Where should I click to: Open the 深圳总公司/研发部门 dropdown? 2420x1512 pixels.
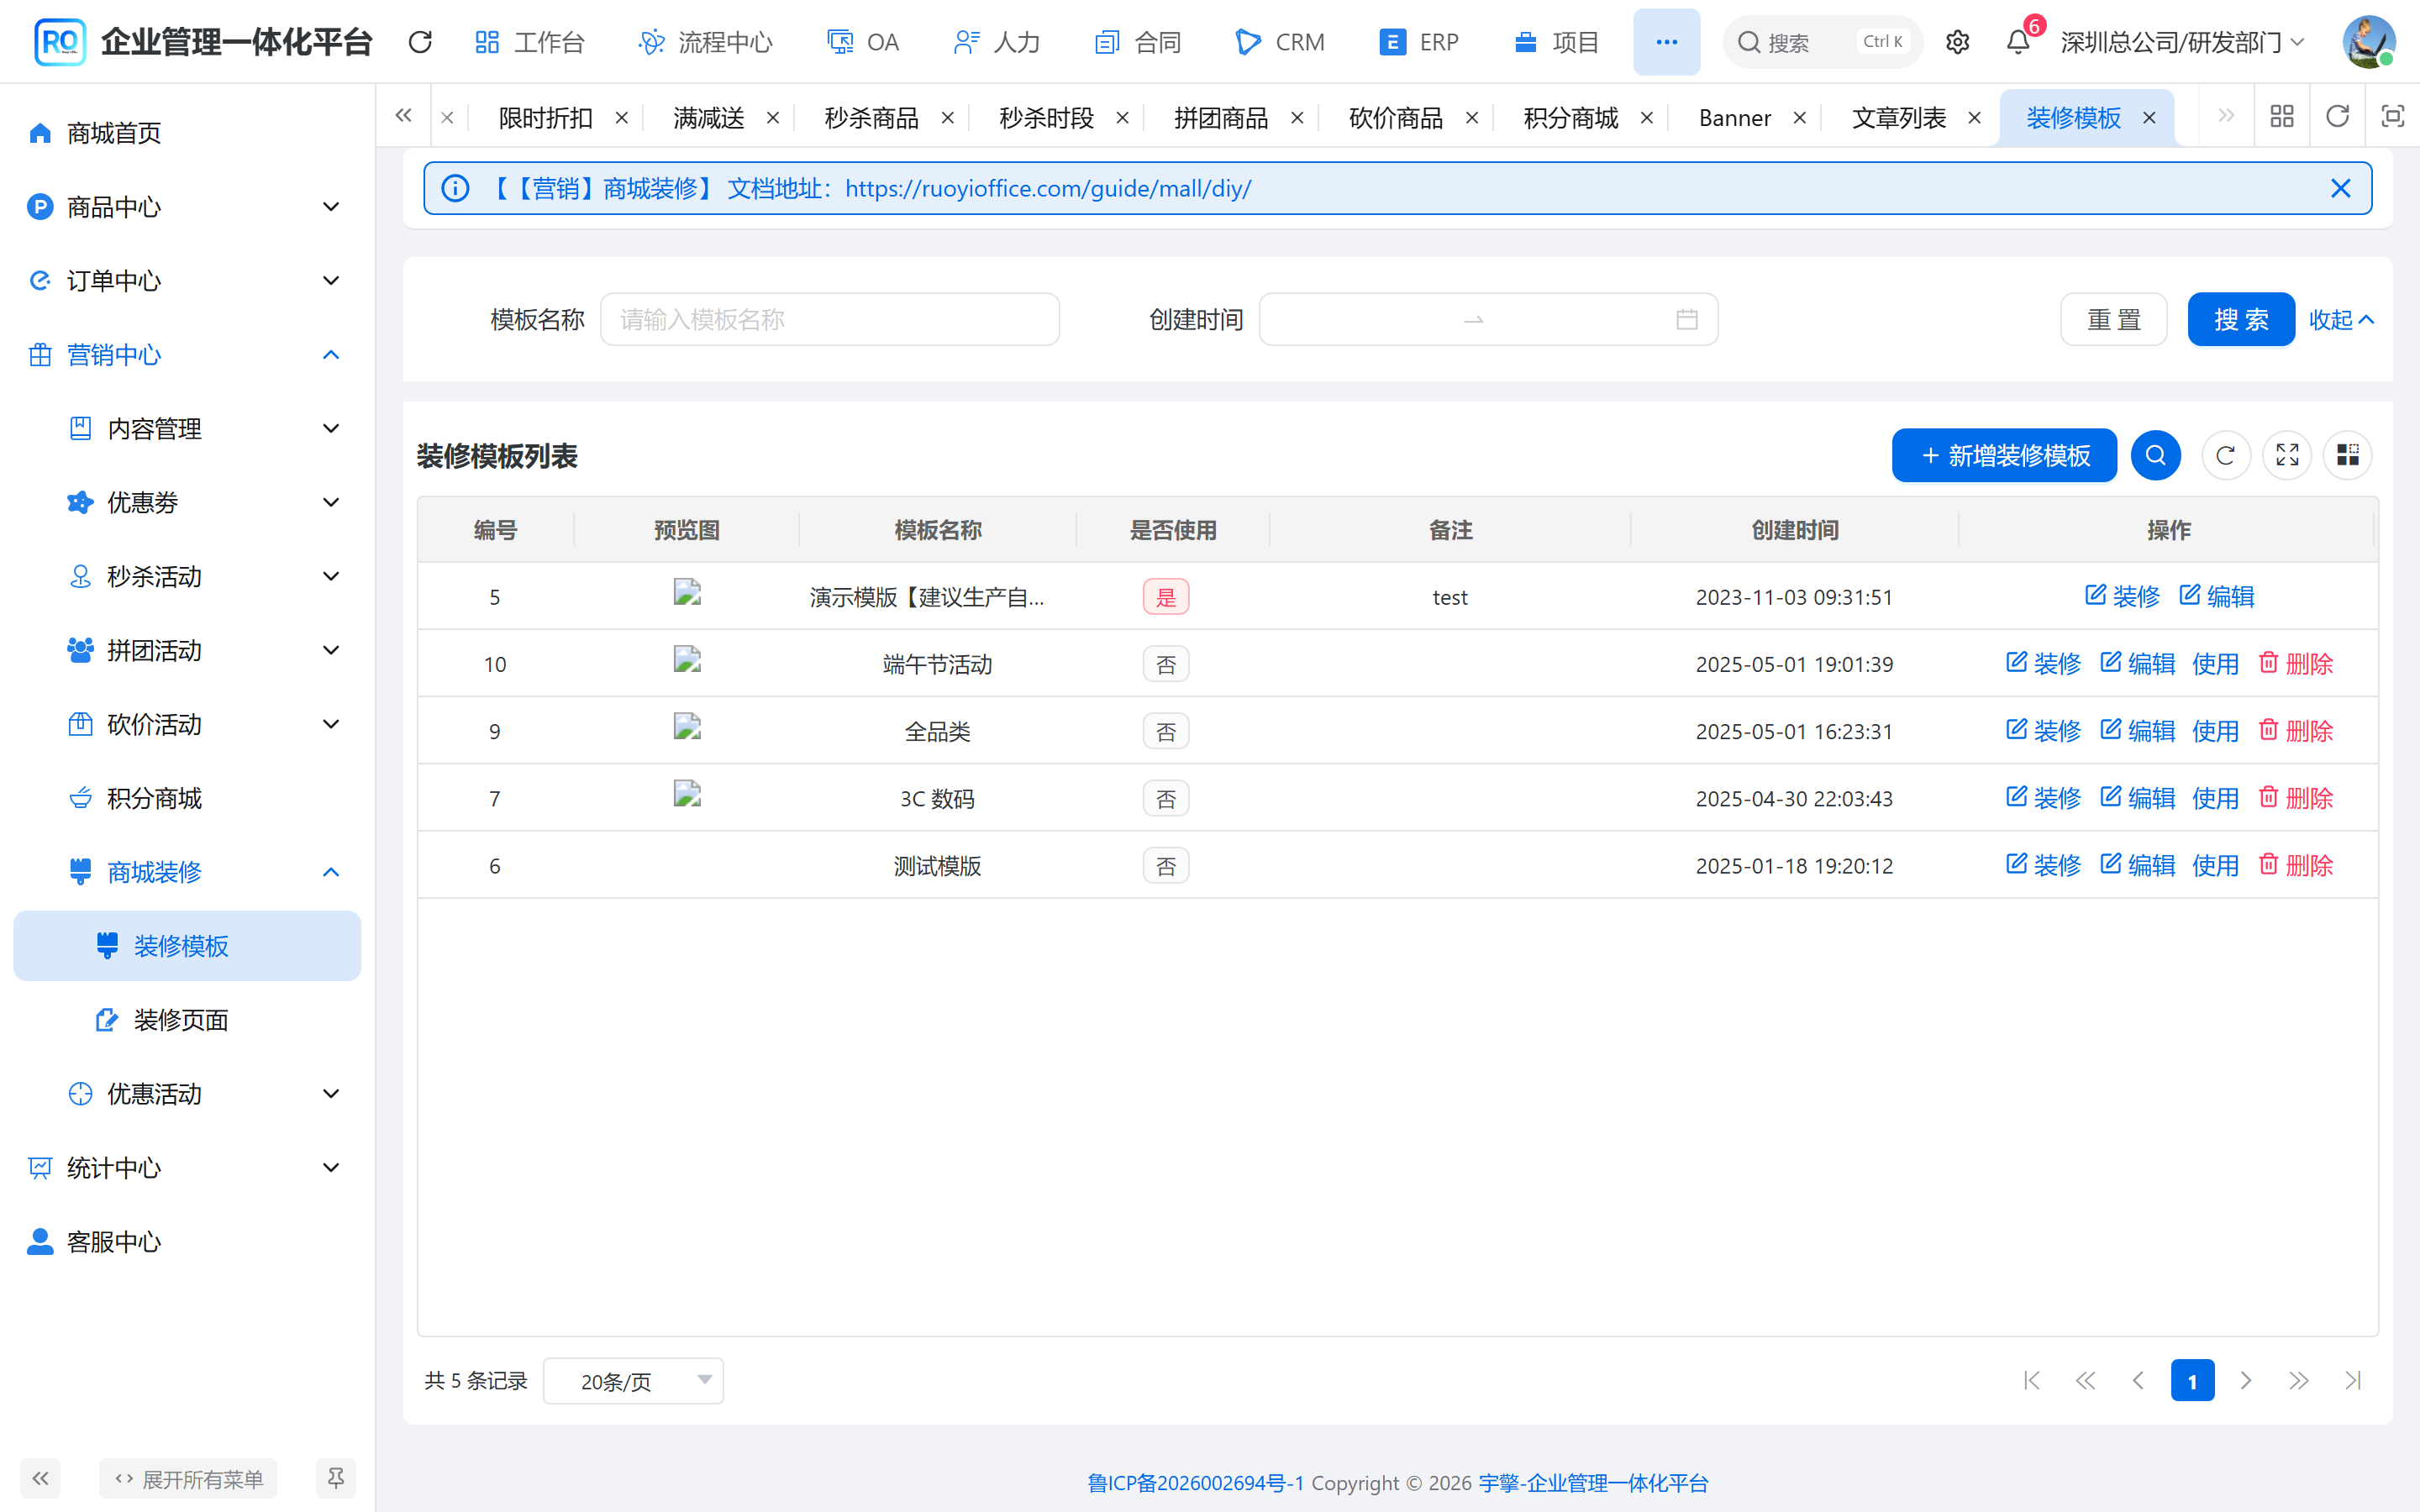coord(2182,42)
